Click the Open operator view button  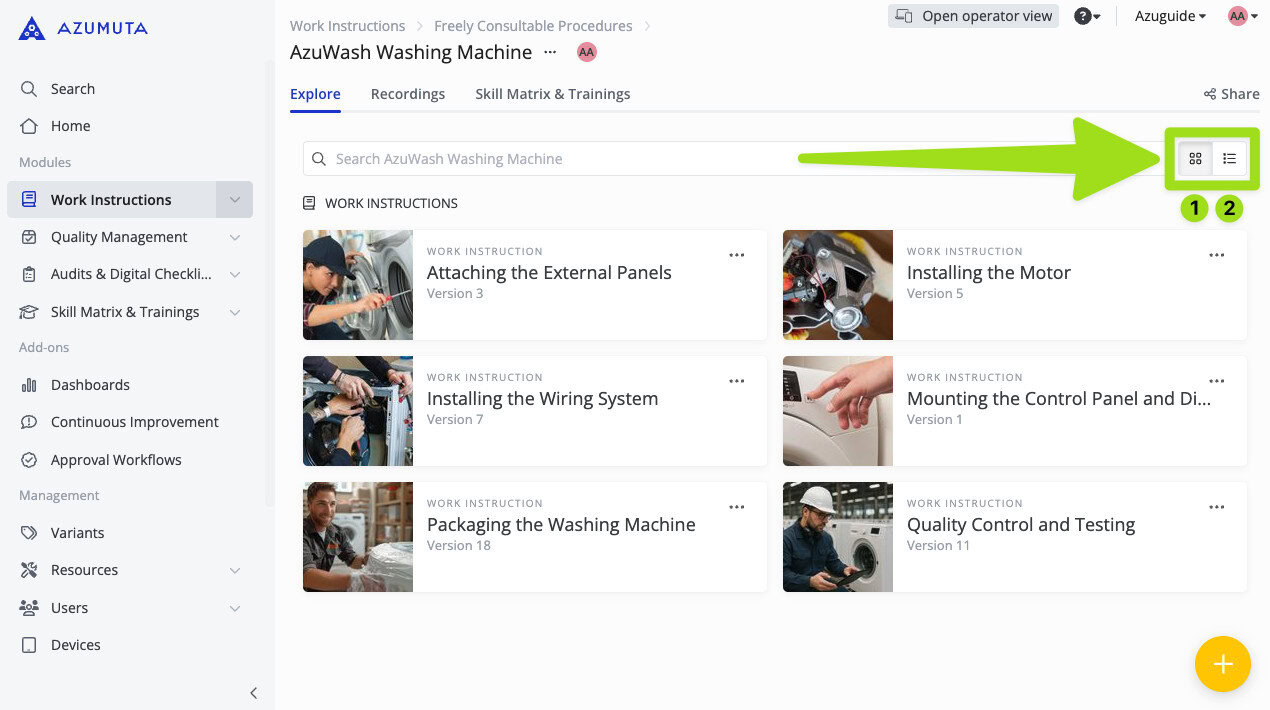973,16
